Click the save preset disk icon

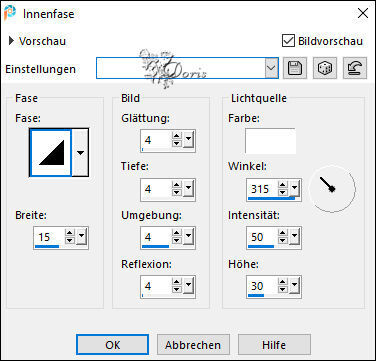(x=295, y=68)
